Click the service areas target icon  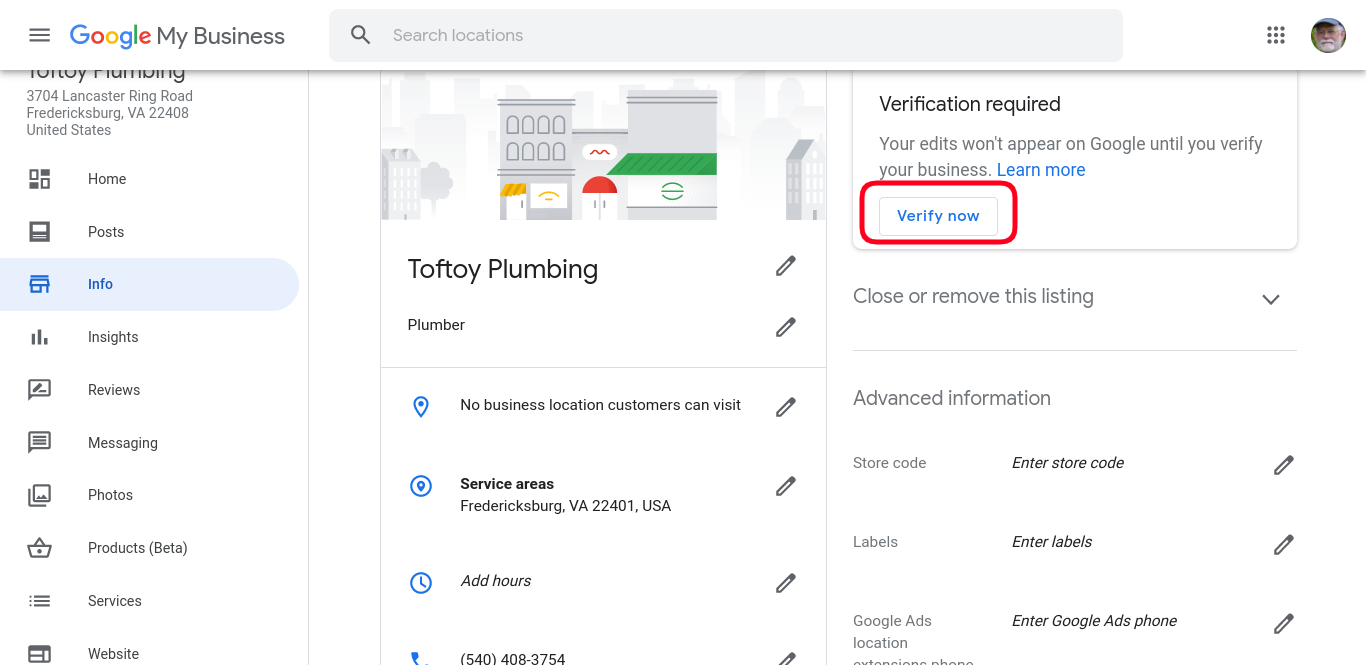pos(421,486)
